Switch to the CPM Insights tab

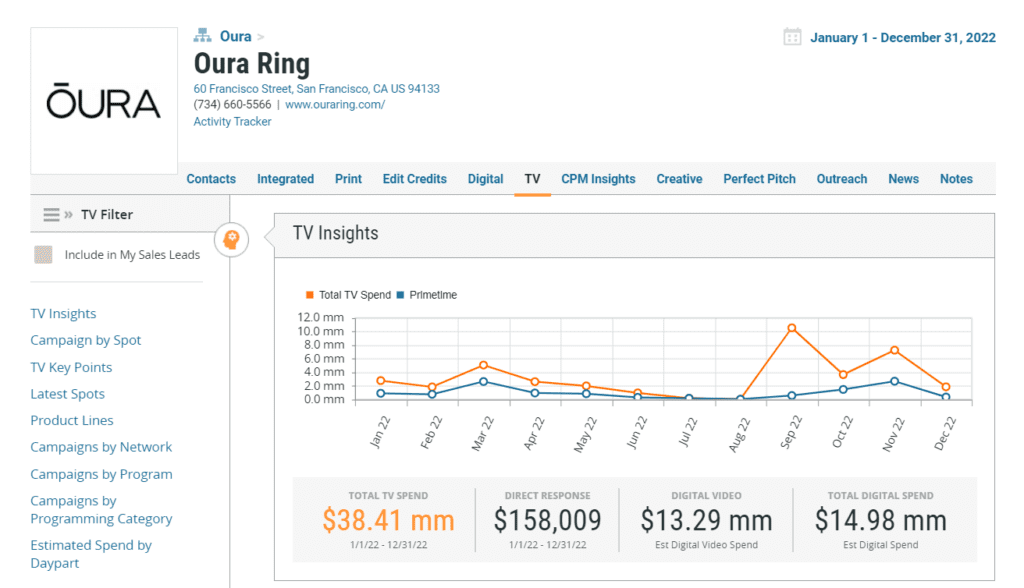coord(598,179)
